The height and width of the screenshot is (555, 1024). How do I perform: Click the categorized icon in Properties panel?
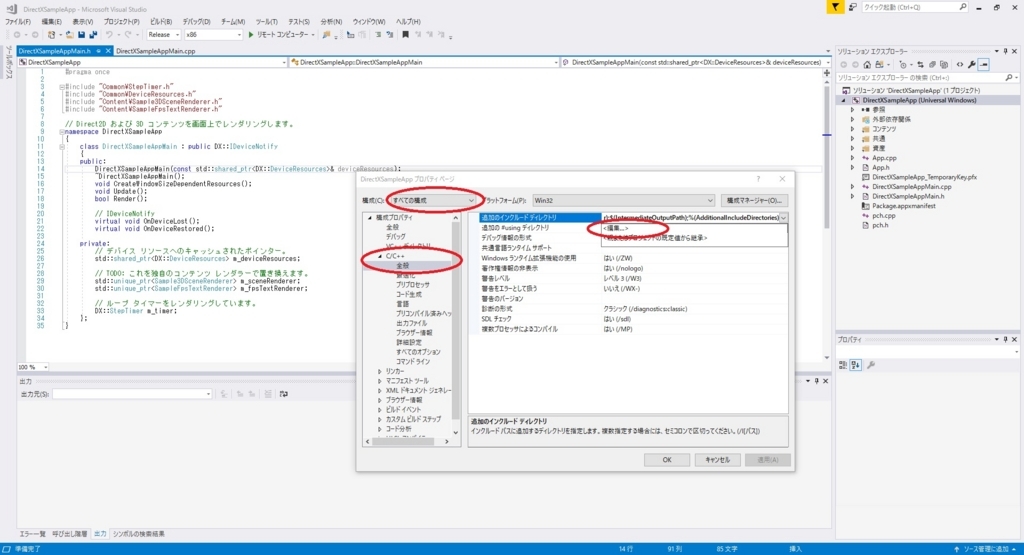tap(843, 365)
